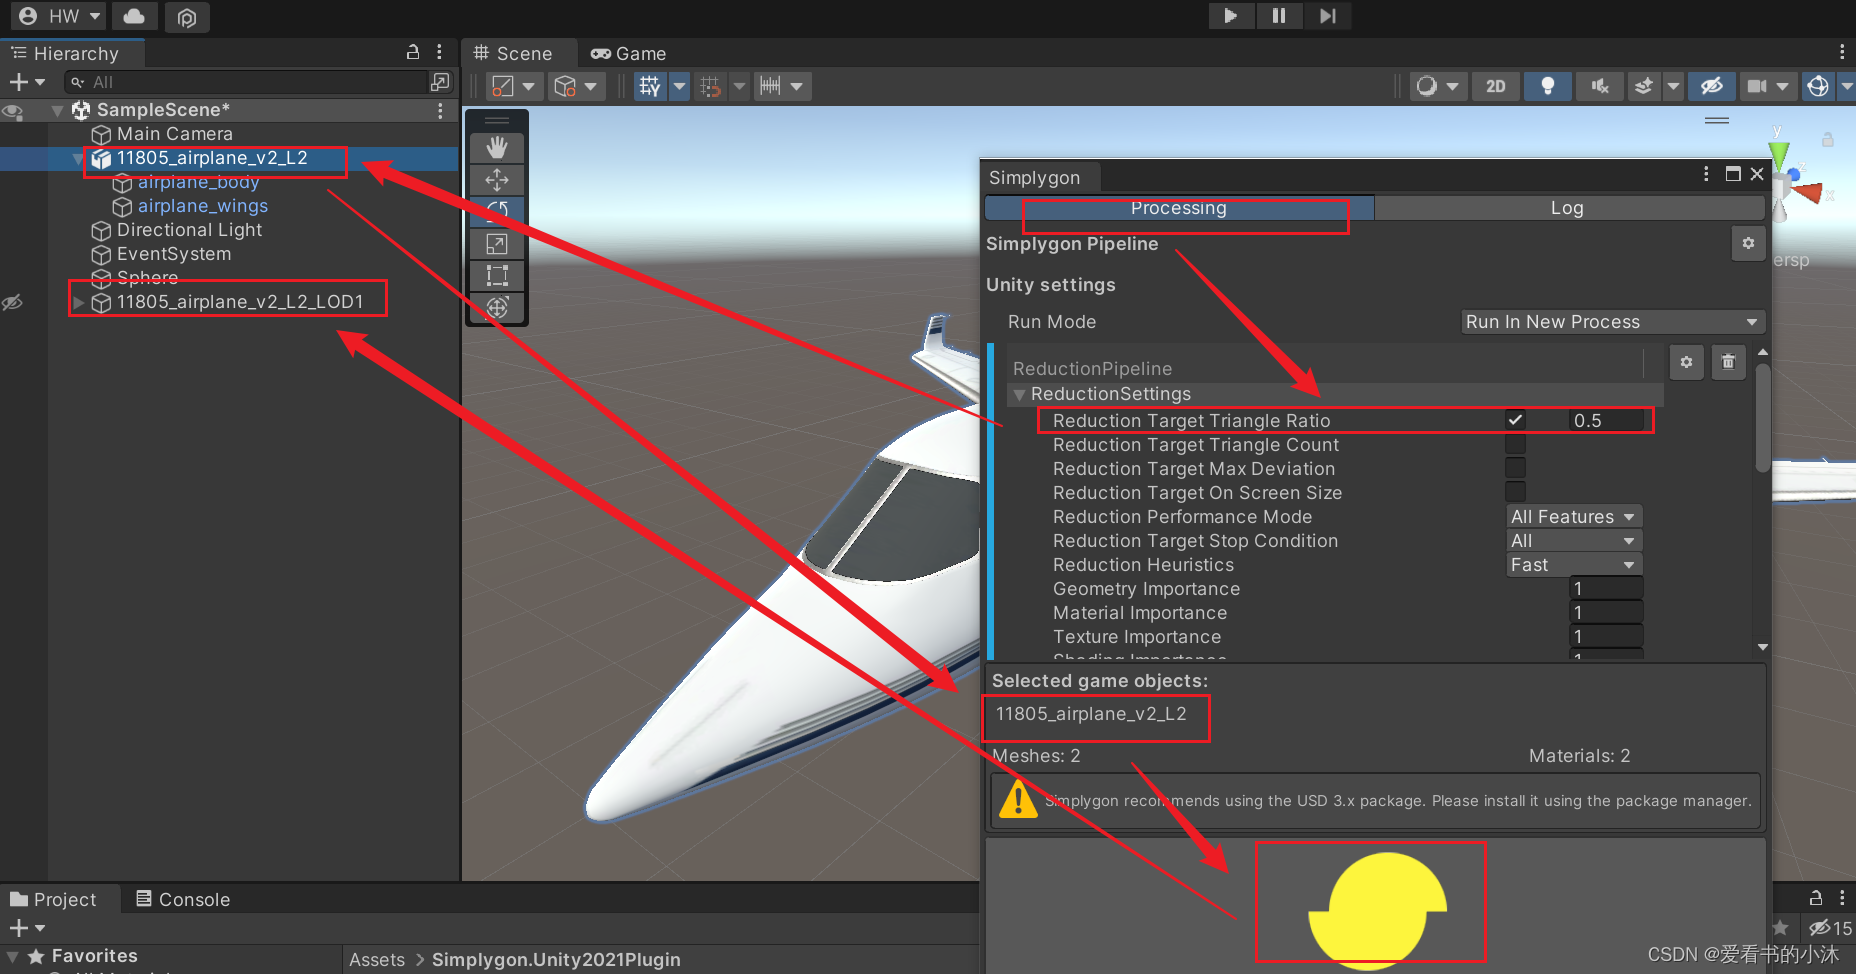The height and width of the screenshot is (974, 1856).
Task: Open the draw mode shading dropdown
Action: point(1439,87)
